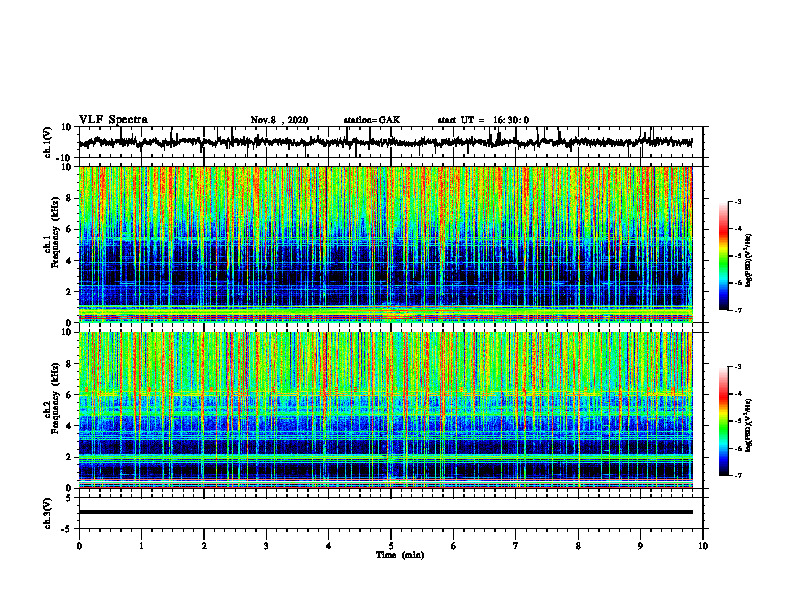Click the "VLF Spectra" plot title
The width and height of the screenshot is (792, 612).
pos(113,120)
